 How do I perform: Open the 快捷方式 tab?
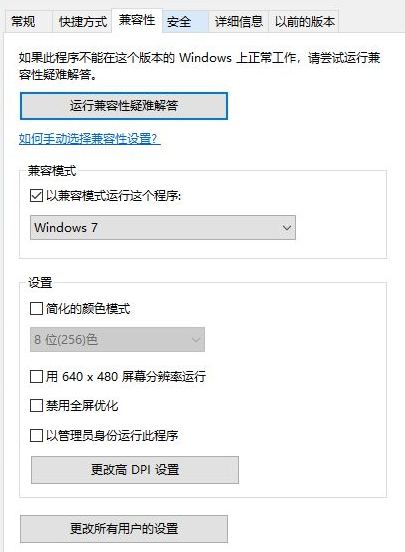[83, 22]
